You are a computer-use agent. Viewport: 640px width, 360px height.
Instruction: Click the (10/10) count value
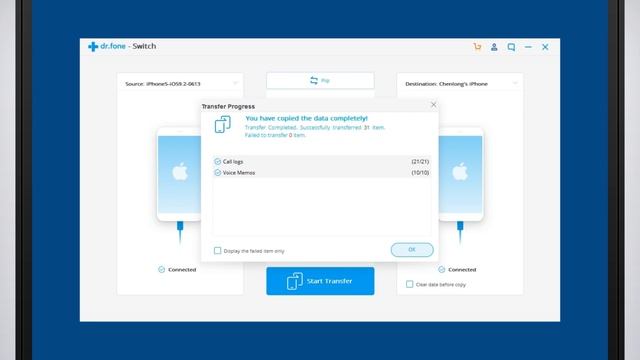click(420, 173)
